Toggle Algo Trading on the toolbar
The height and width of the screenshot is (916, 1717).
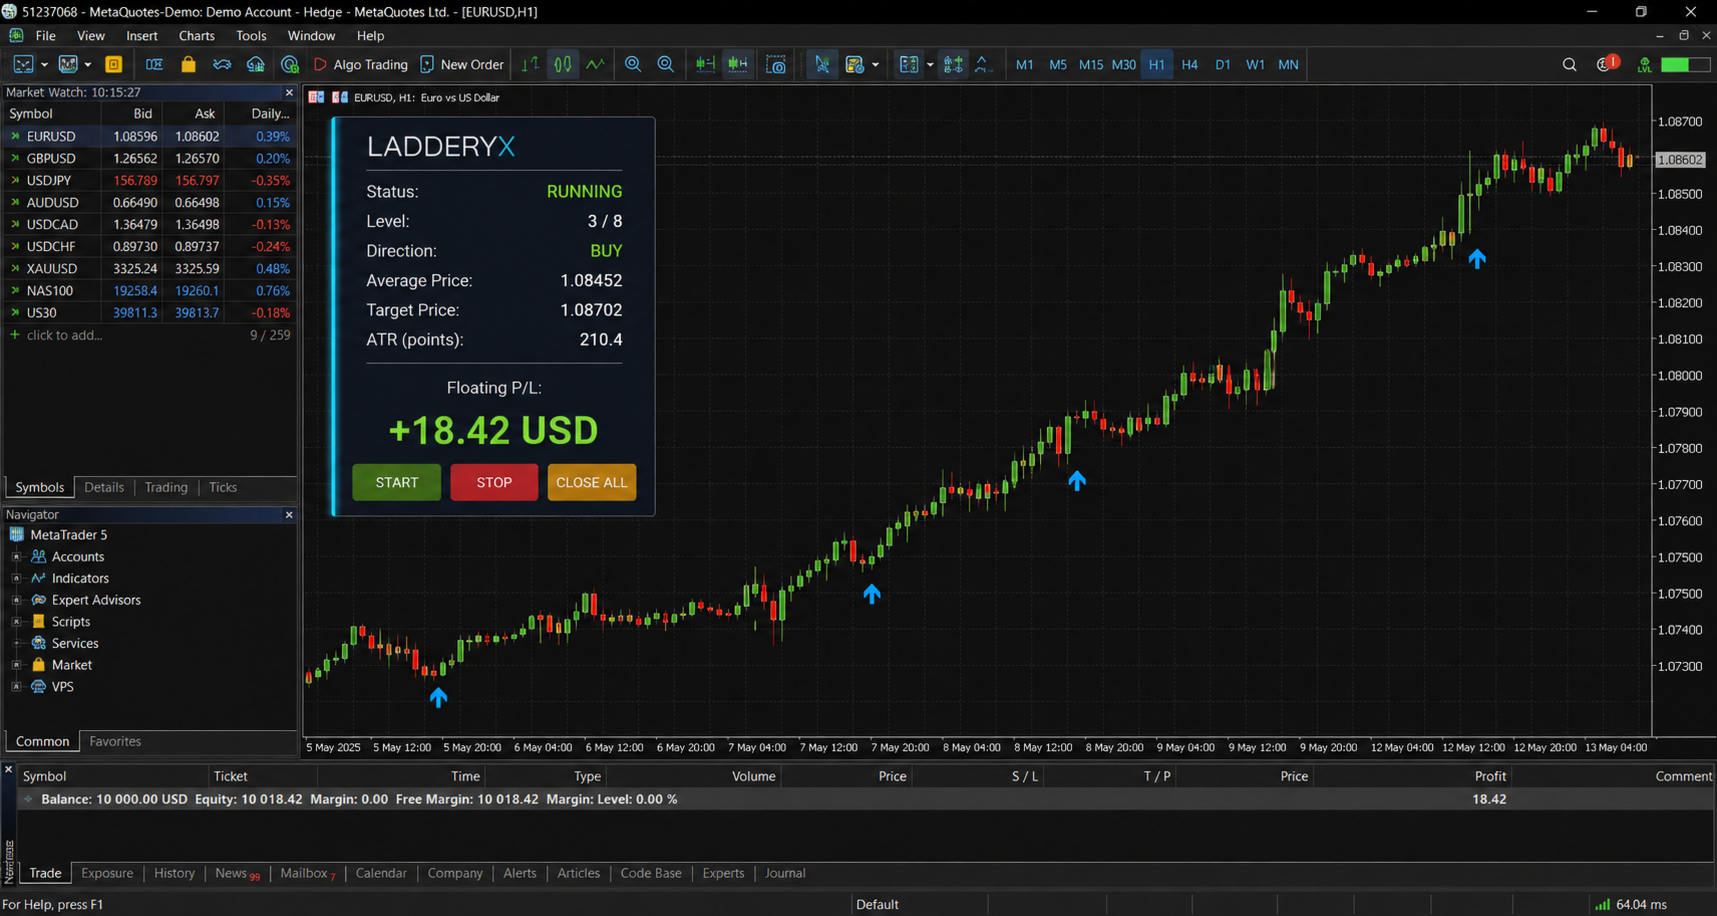tap(361, 64)
